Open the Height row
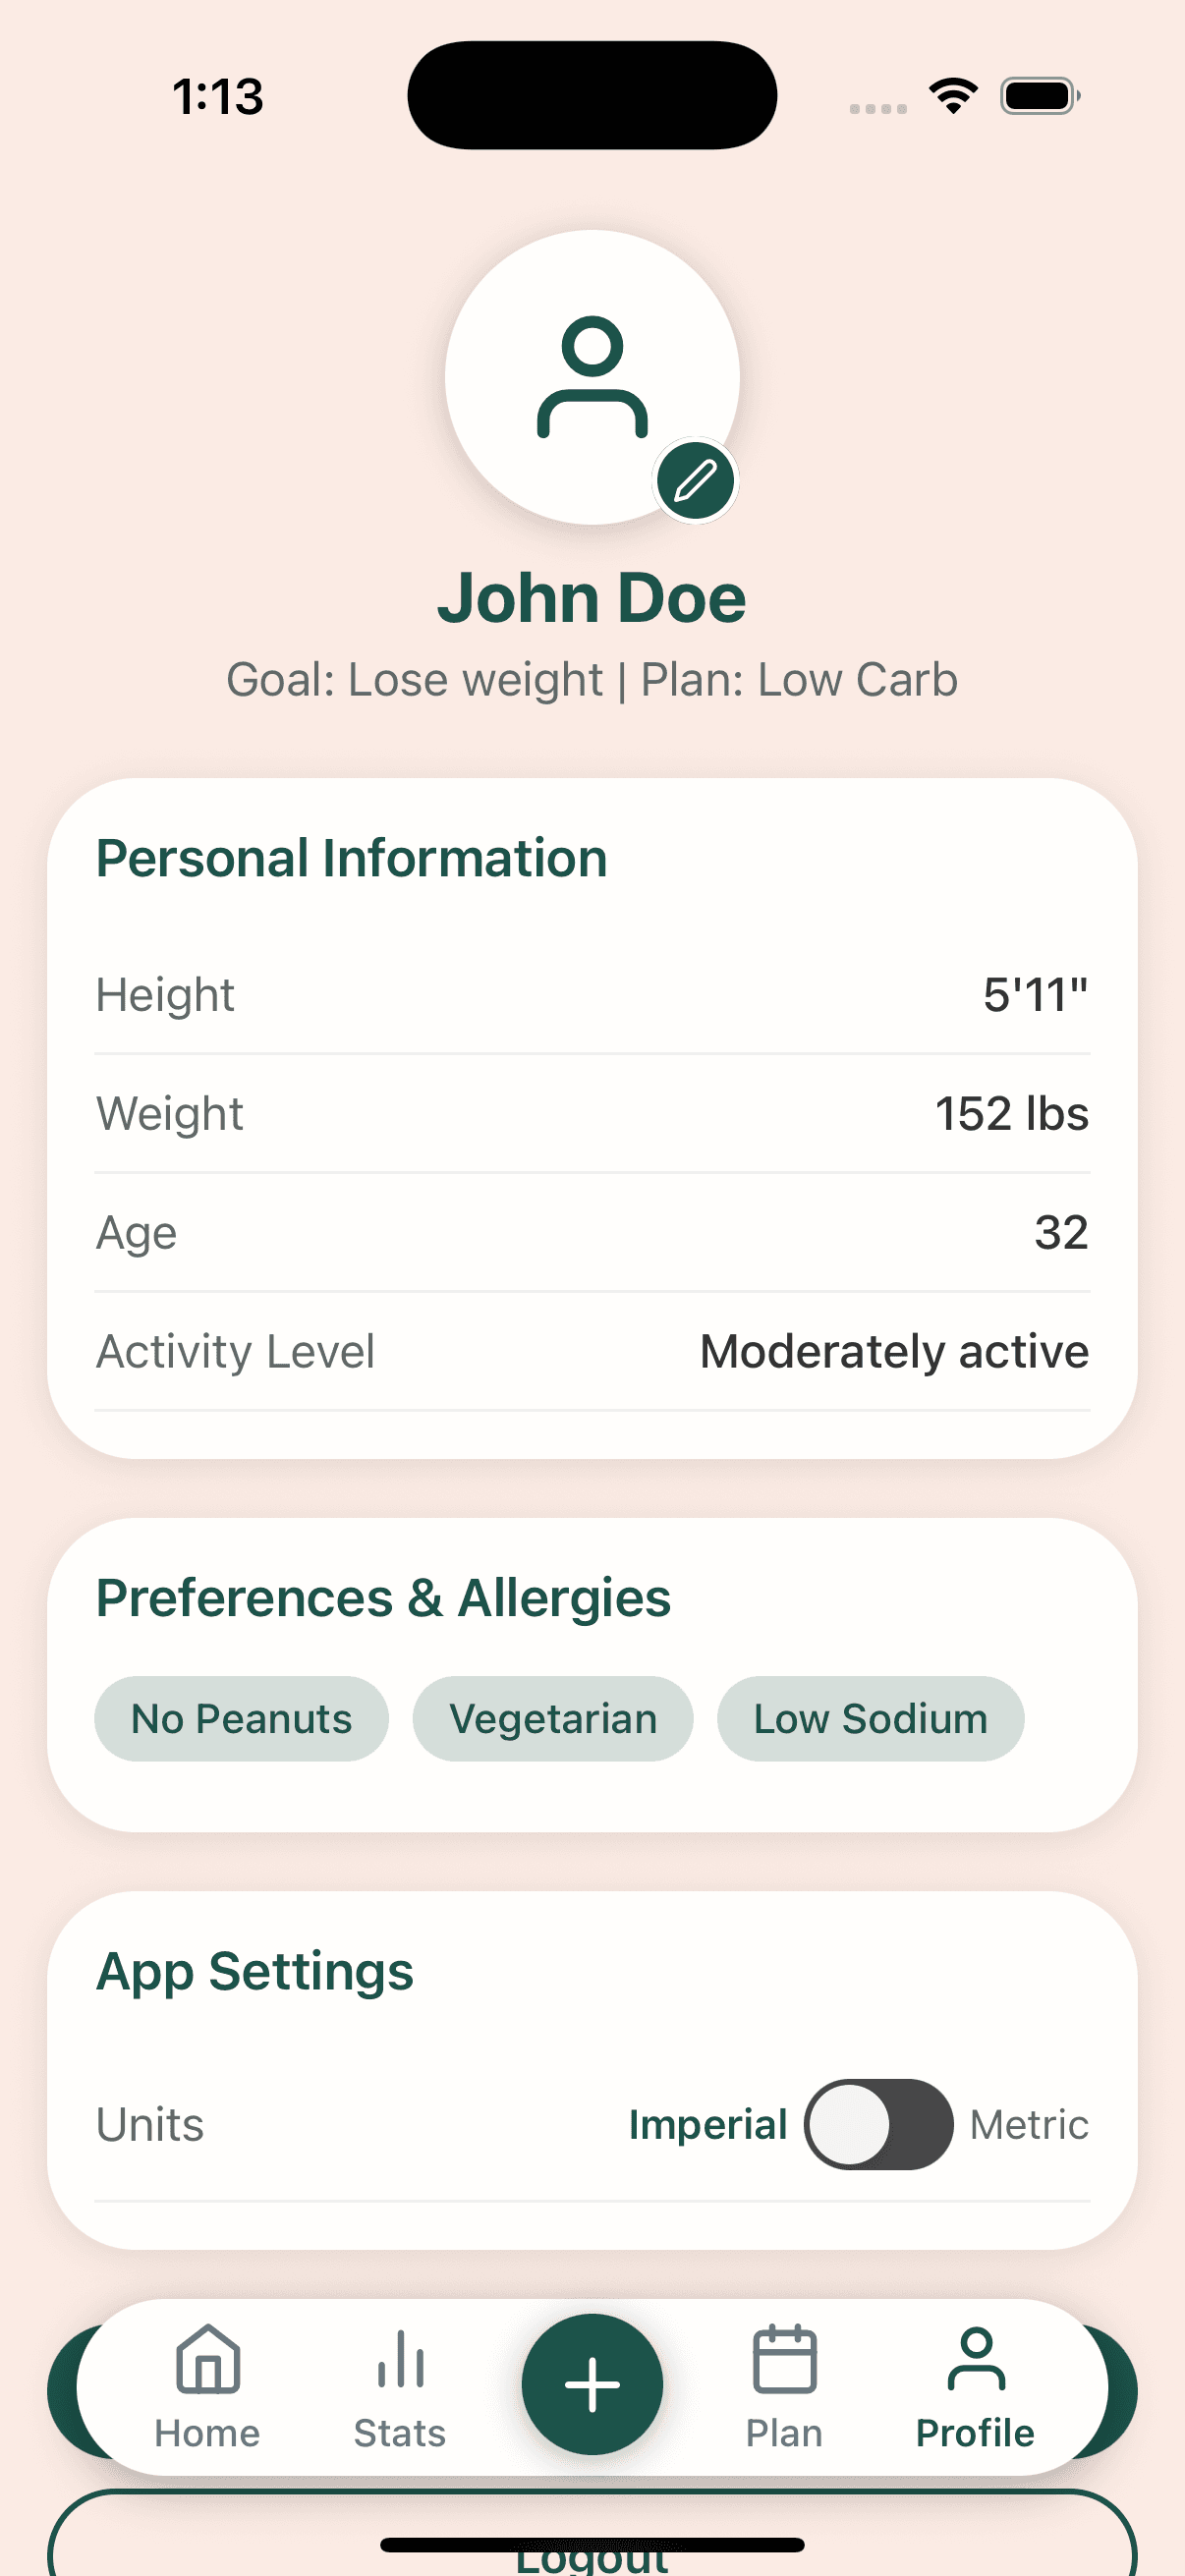Image resolution: width=1185 pixels, height=2576 pixels. click(591, 995)
